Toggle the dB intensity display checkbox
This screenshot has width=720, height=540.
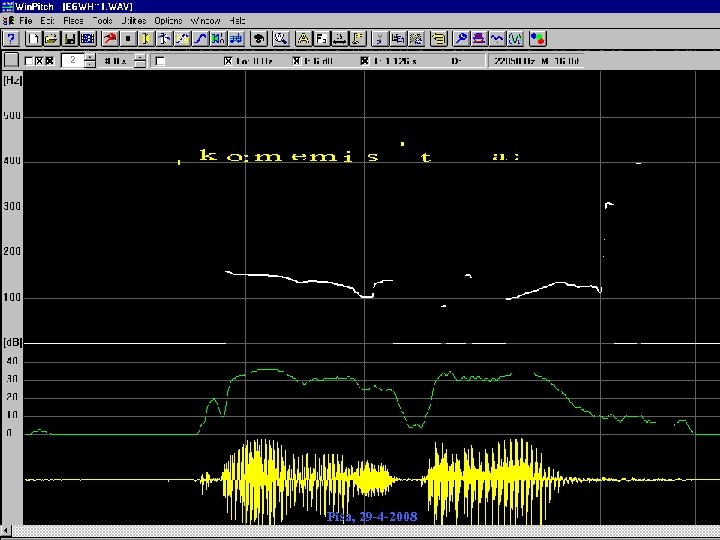tap(297, 61)
